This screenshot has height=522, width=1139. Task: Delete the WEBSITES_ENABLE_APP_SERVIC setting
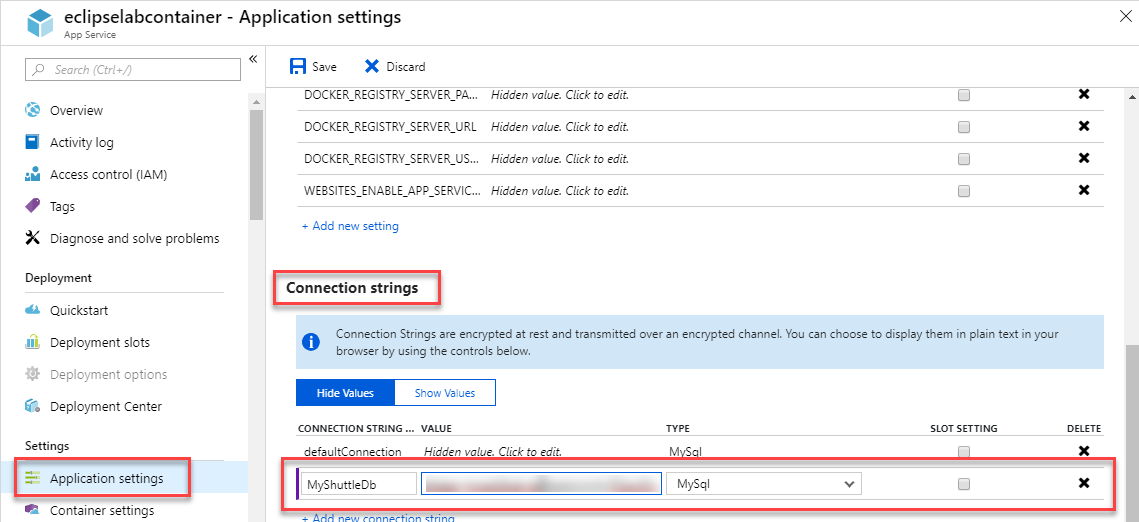(x=1084, y=190)
